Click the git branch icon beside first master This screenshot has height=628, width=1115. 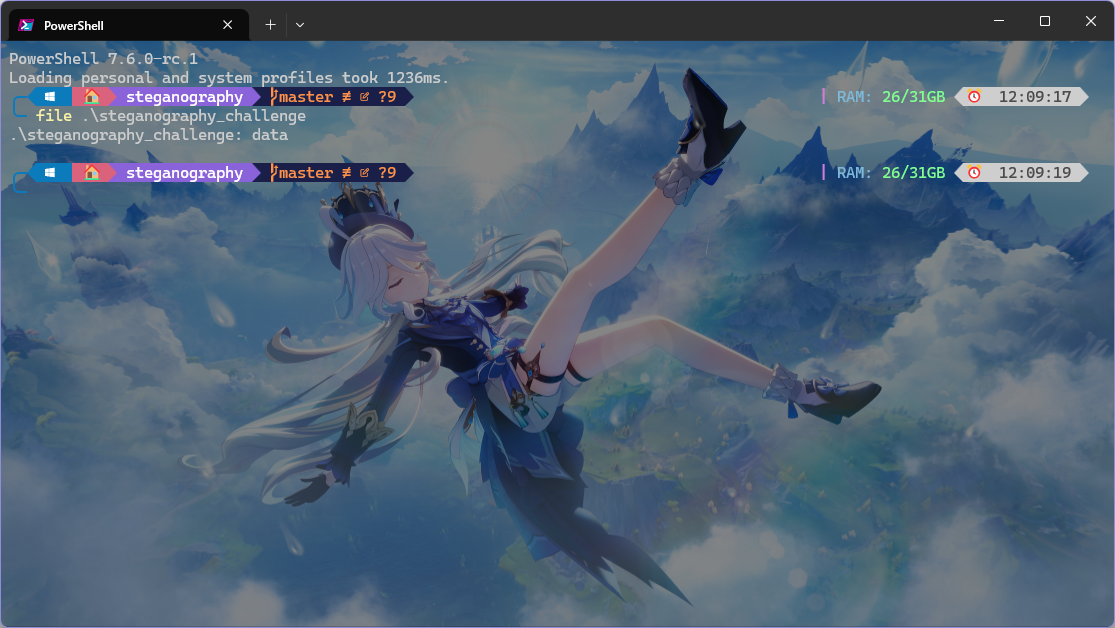[273, 97]
